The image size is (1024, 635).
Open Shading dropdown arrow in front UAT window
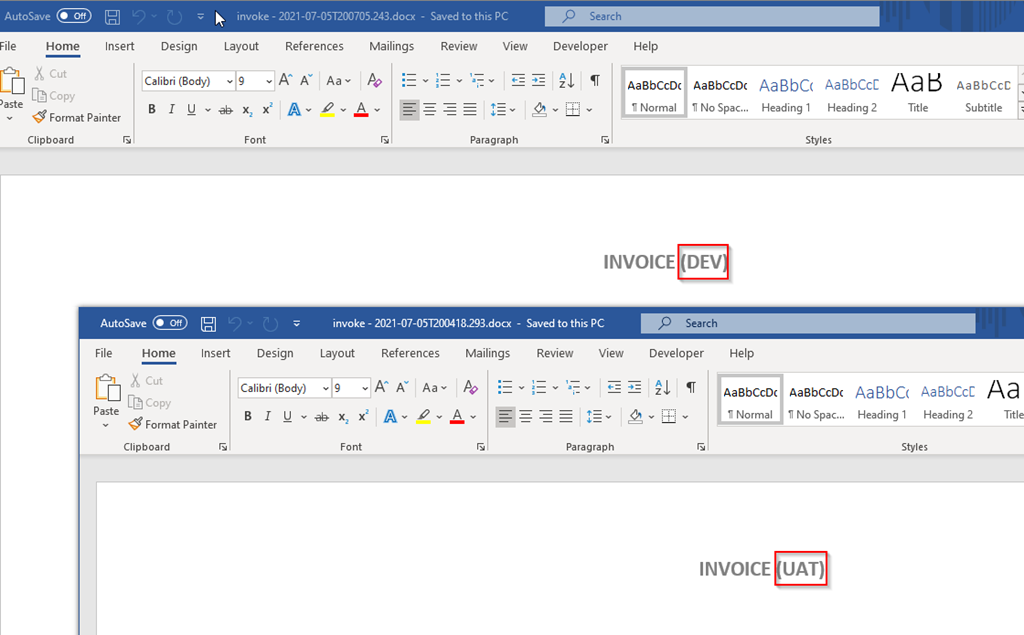(651, 417)
